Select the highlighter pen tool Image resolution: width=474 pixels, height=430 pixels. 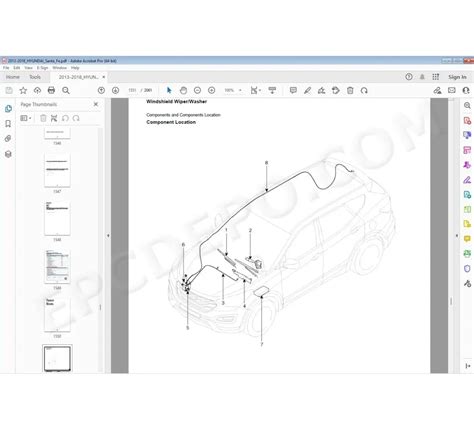point(307,90)
